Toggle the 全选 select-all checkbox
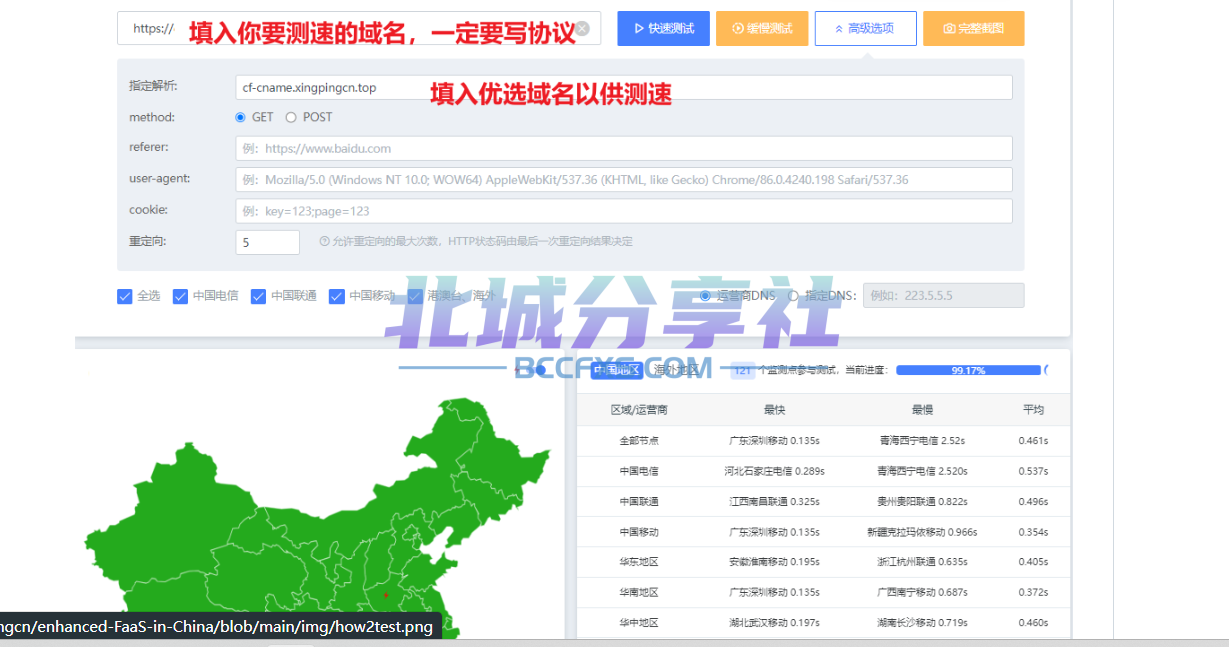The image size is (1229, 647). pyautogui.click(x=125, y=296)
